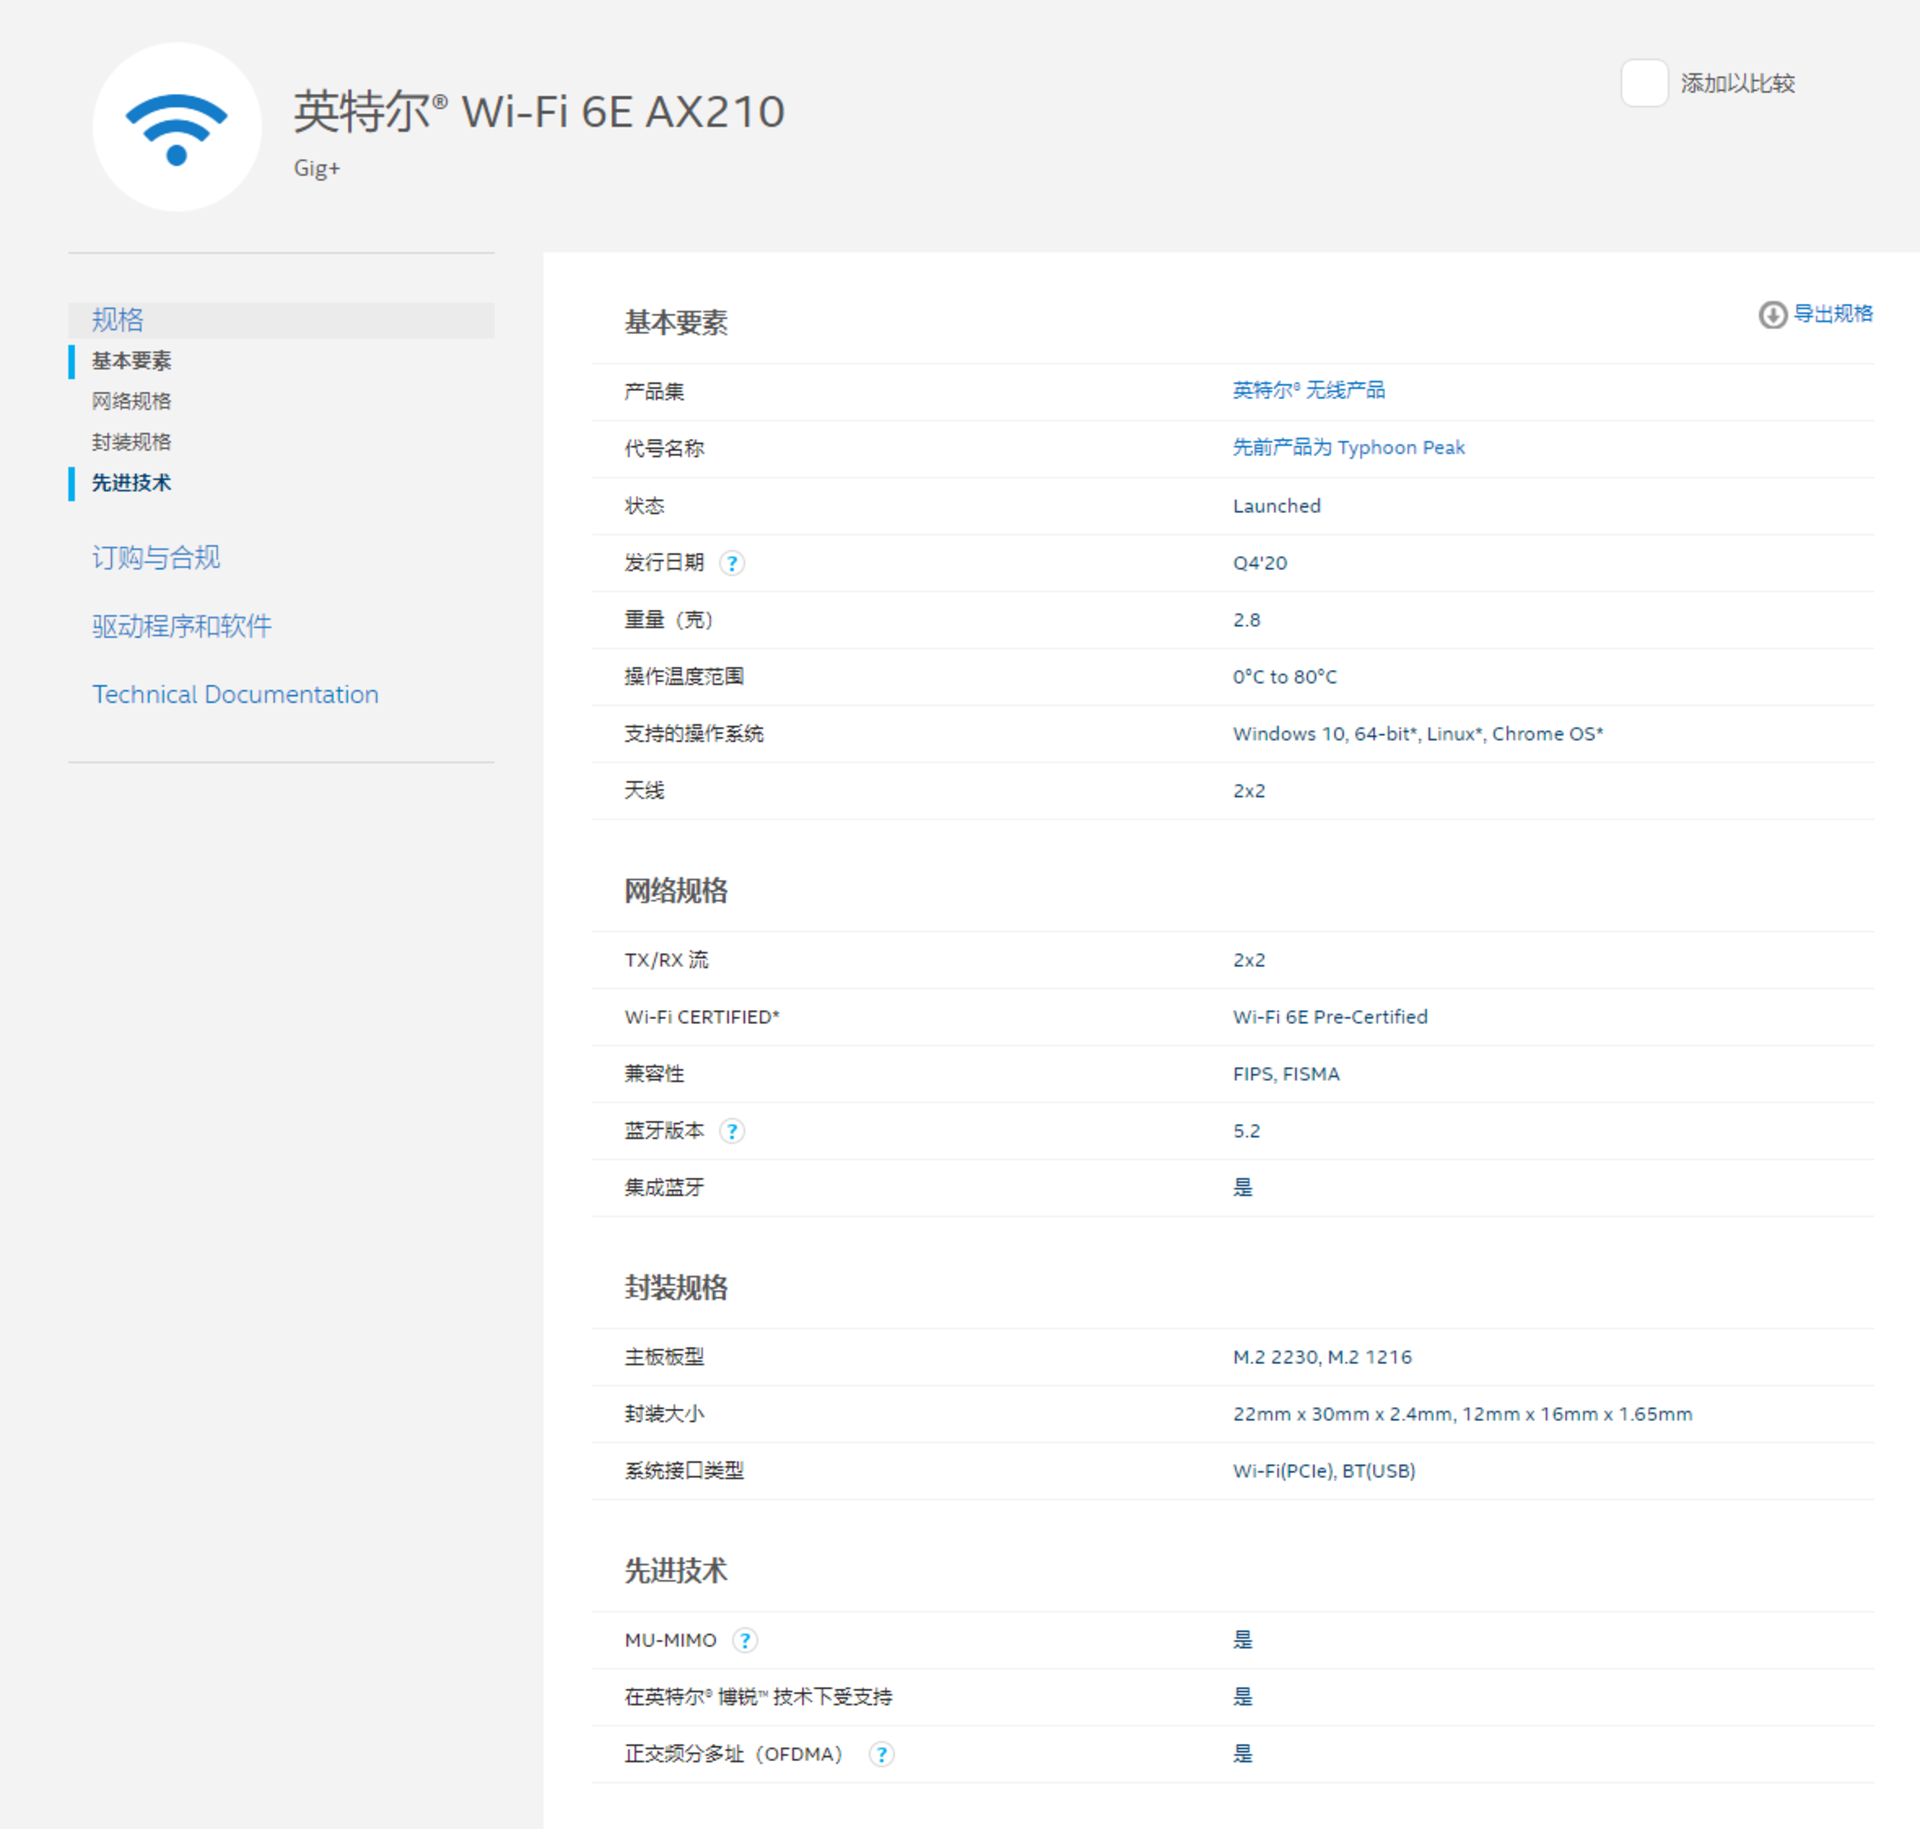Jump to 先进技术 in sidebar
This screenshot has height=1829, width=1920.
pyautogui.click(x=131, y=483)
